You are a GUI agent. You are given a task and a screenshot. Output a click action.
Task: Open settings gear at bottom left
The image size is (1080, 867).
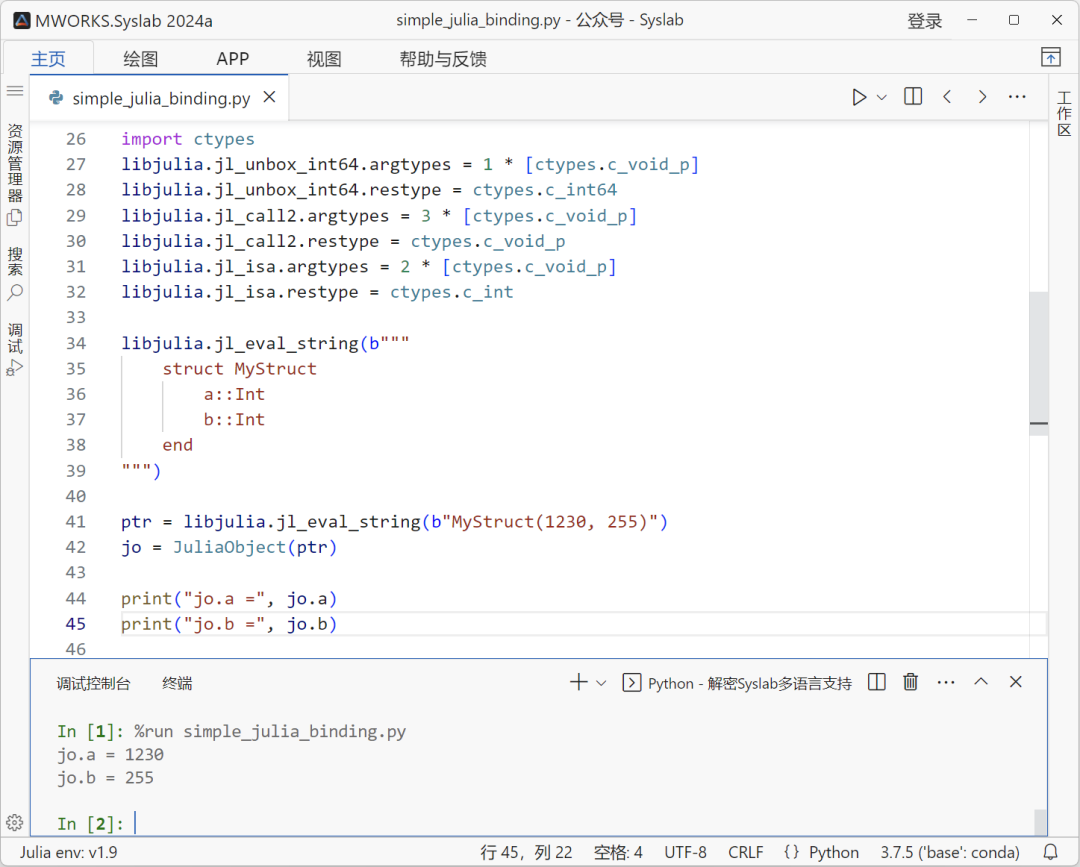[14, 822]
